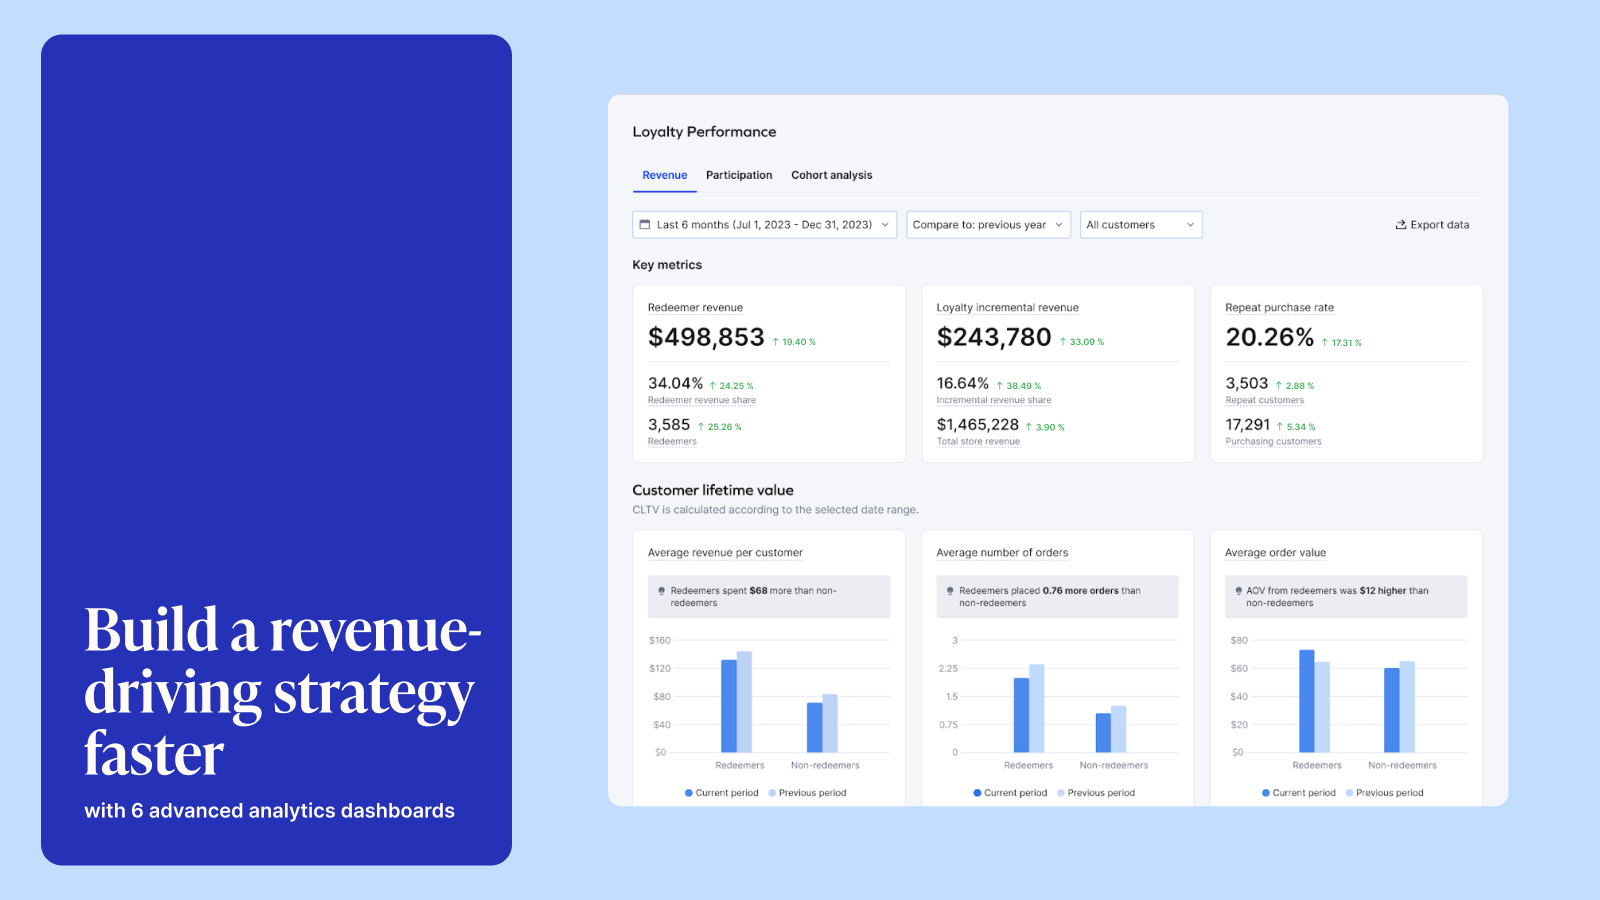
Task: Open the All customers filter dropdown
Action: pos(1140,225)
